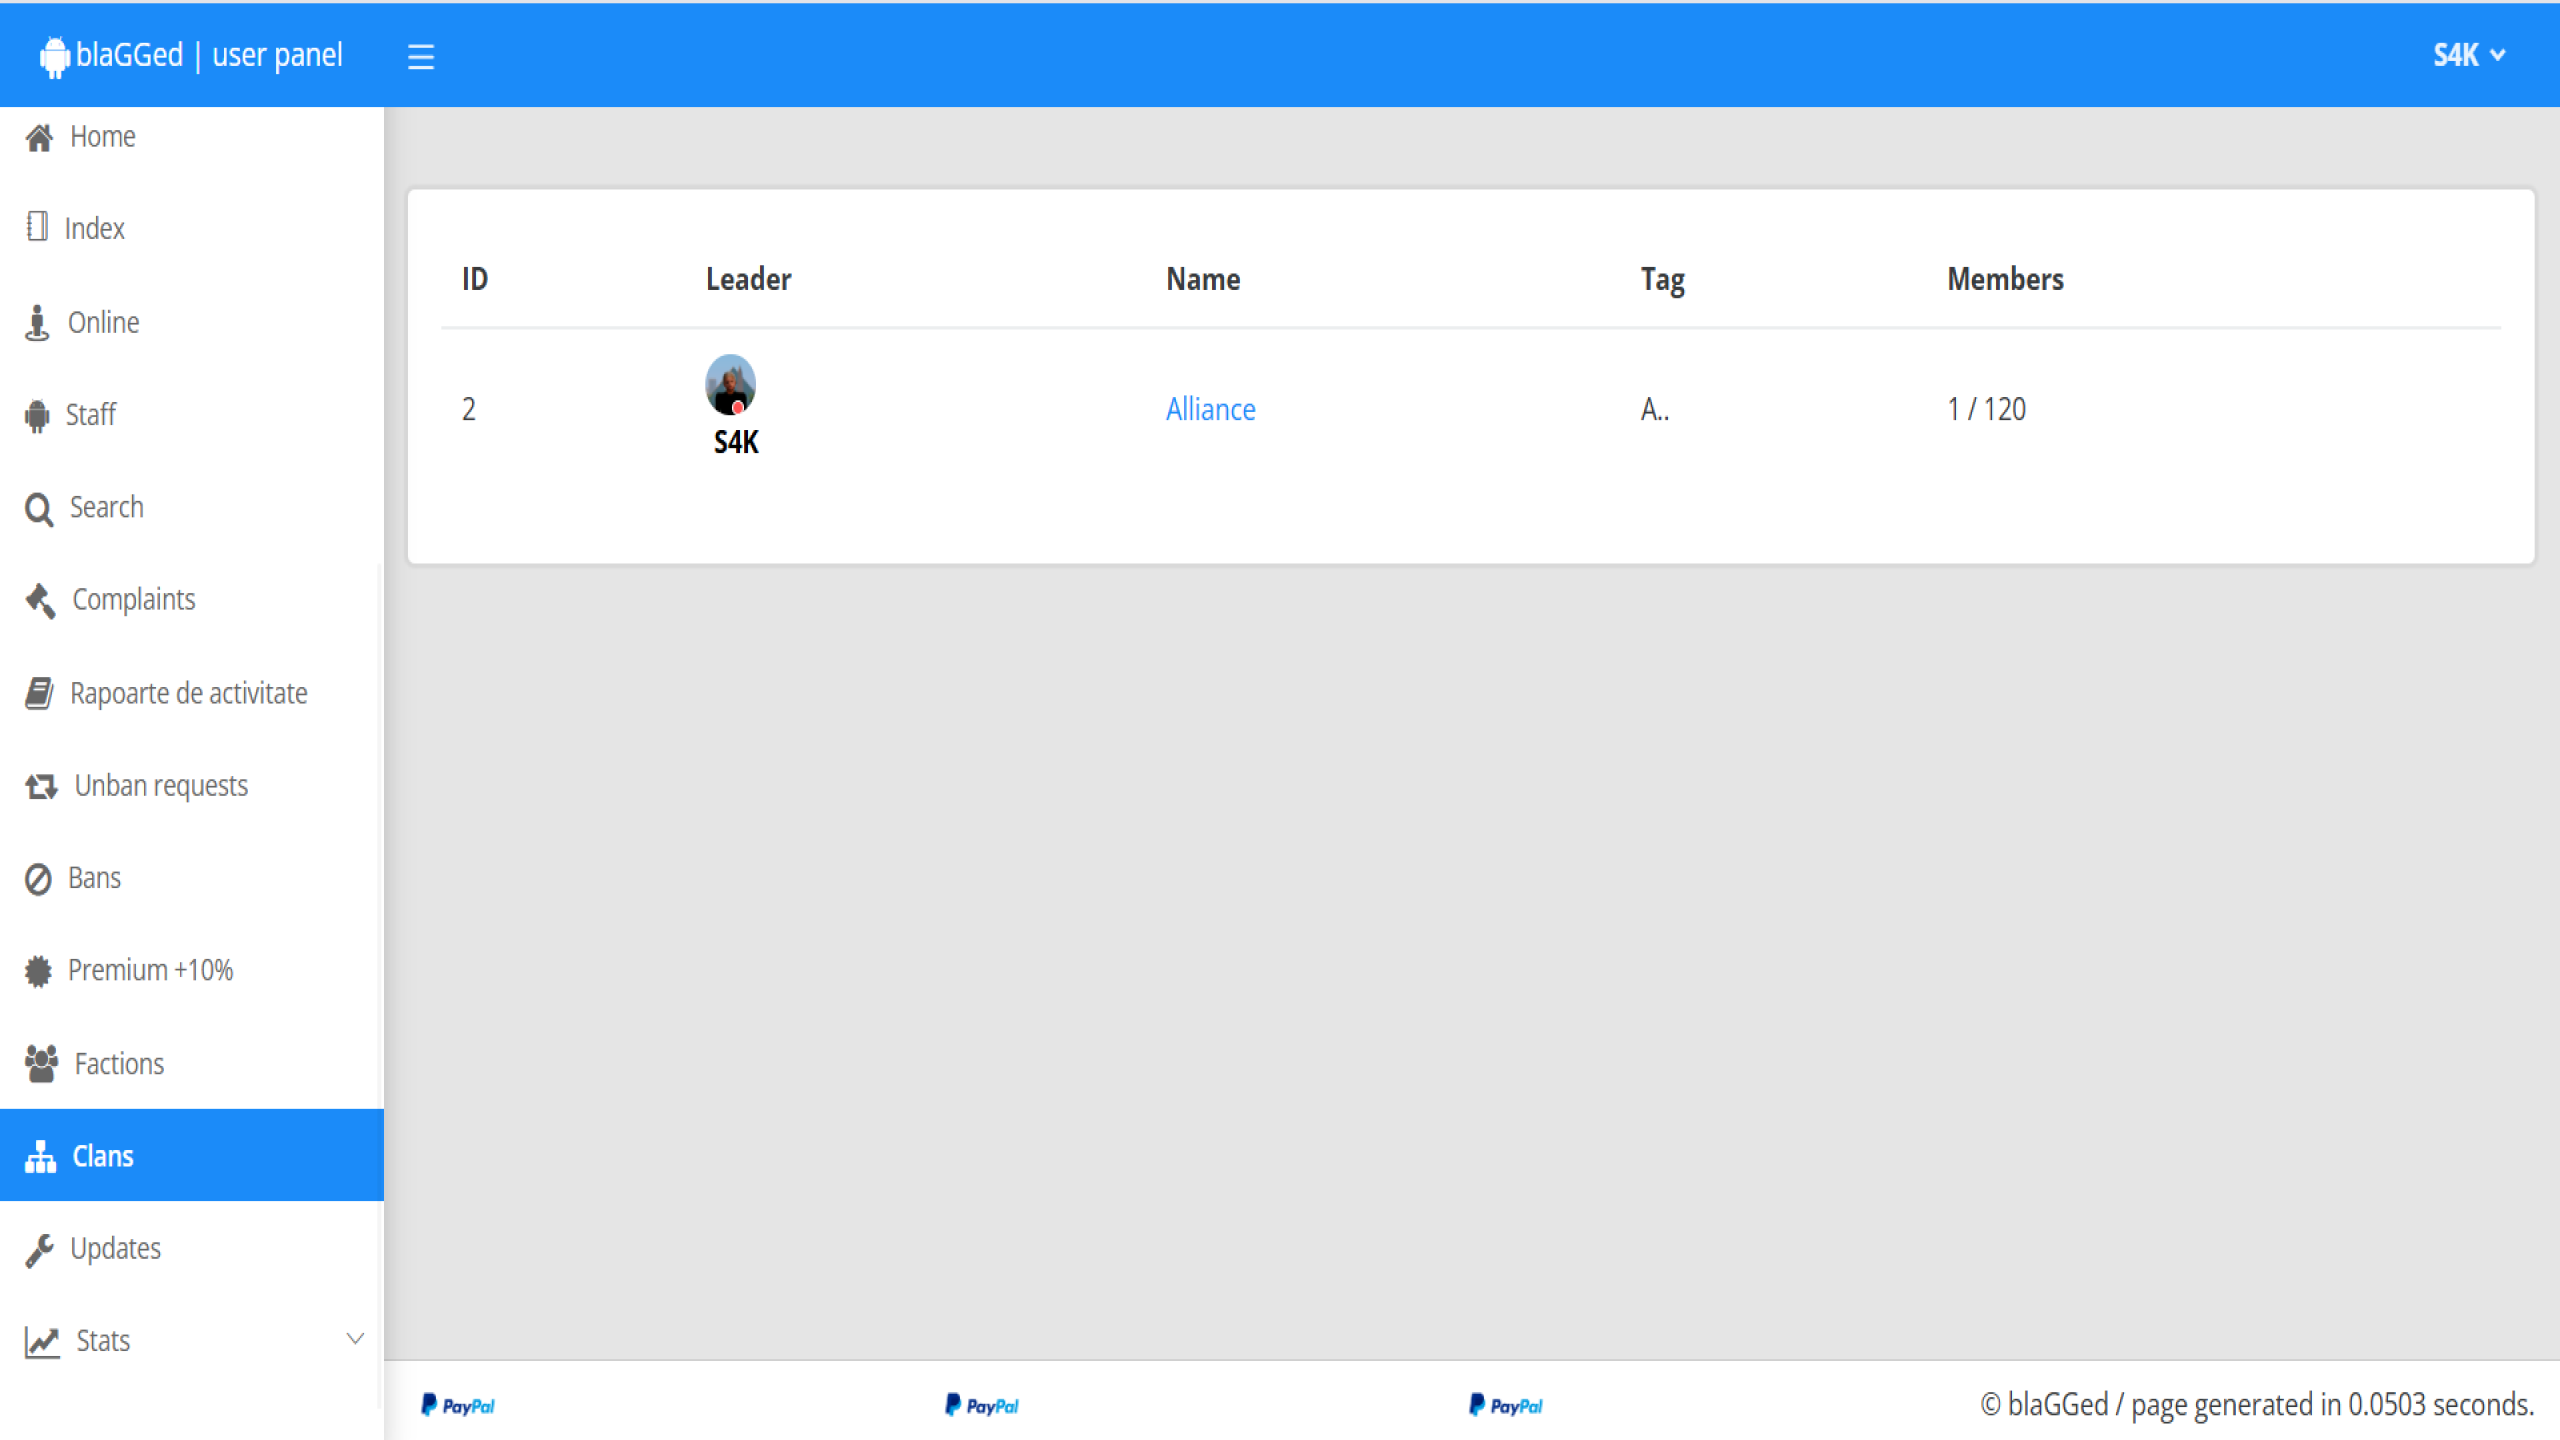Click the Online person icon
This screenshot has height=1440, width=2560.
tap(37, 322)
